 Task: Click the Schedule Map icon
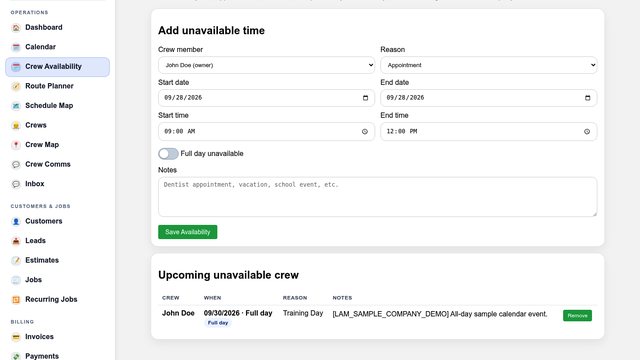click(16, 106)
